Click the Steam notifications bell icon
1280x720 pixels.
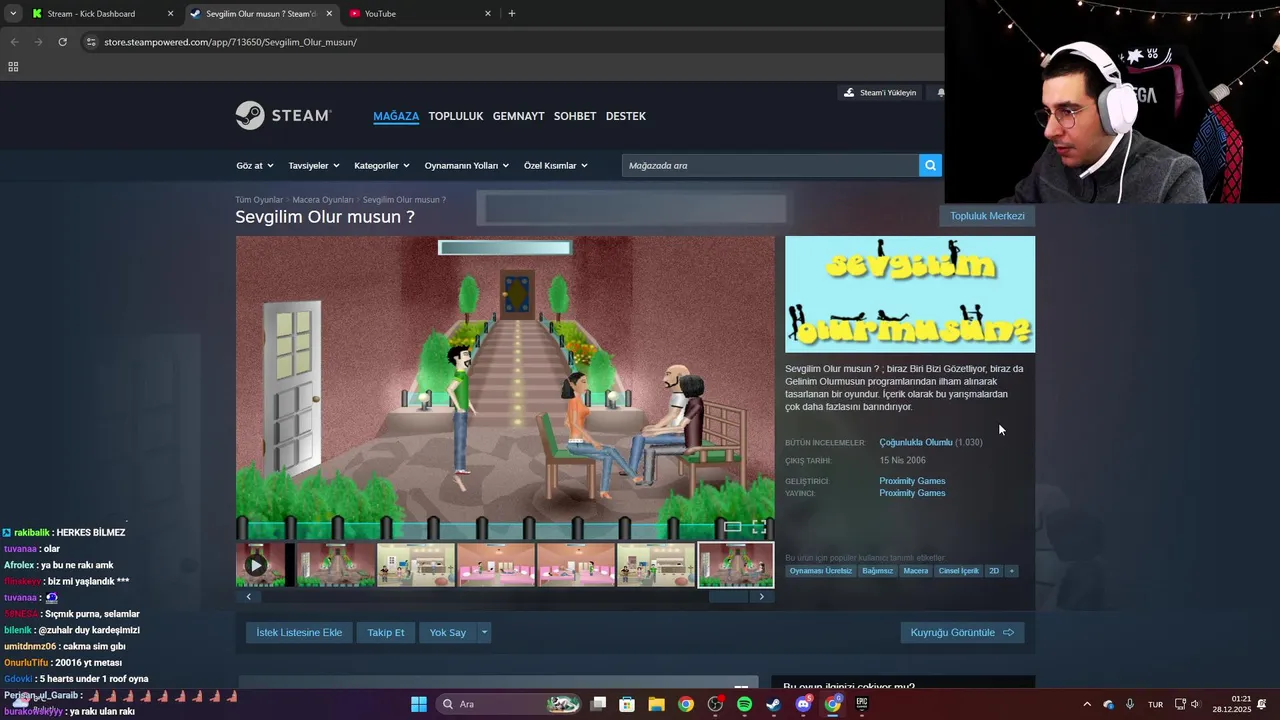pyautogui.click(x=940, y=93)
